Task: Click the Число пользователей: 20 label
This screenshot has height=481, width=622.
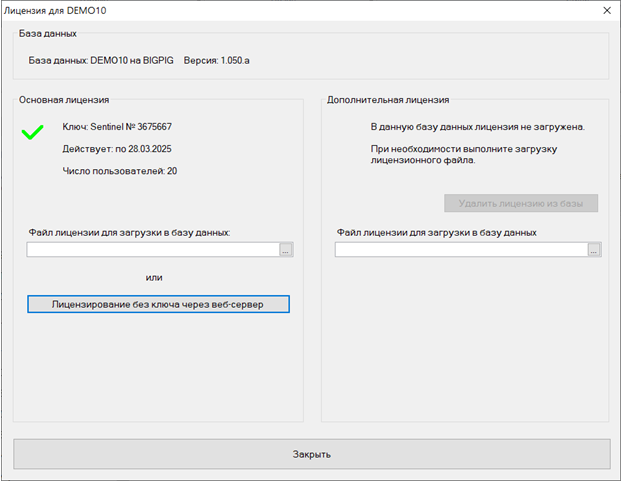Action: pyautogui.click(x=120, y=171)
